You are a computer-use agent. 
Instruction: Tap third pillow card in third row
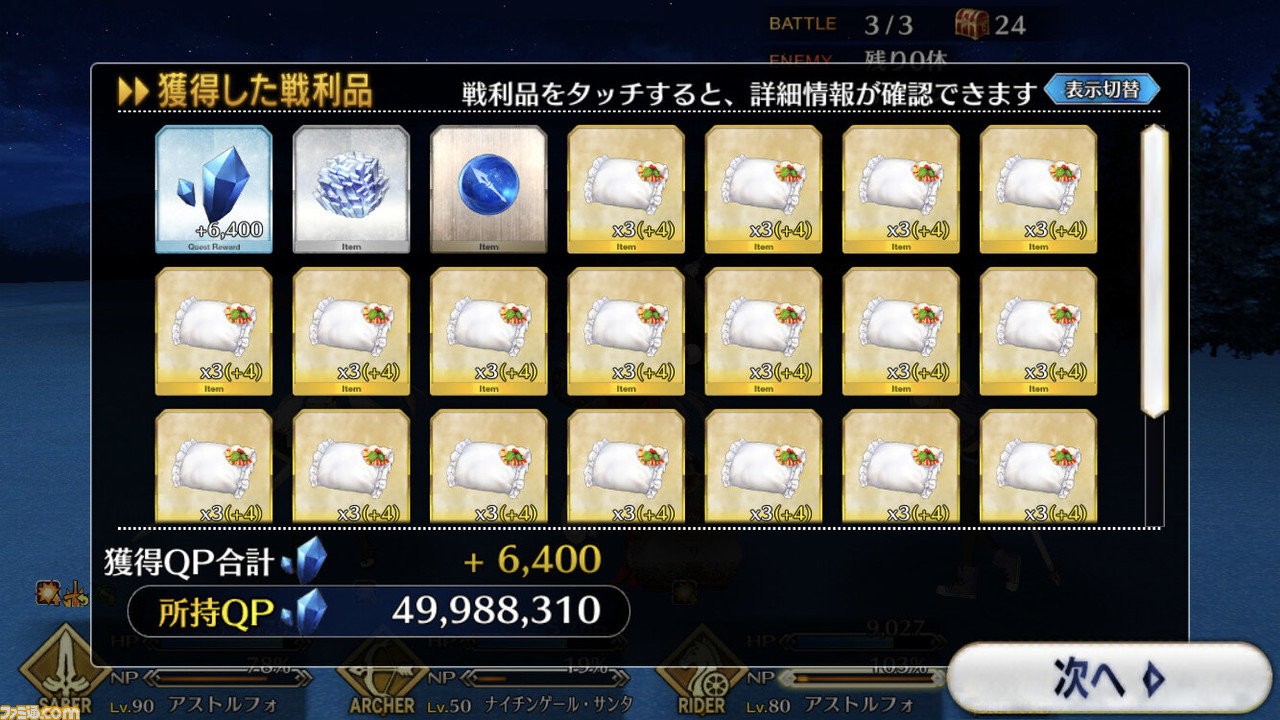pos(488,466)
